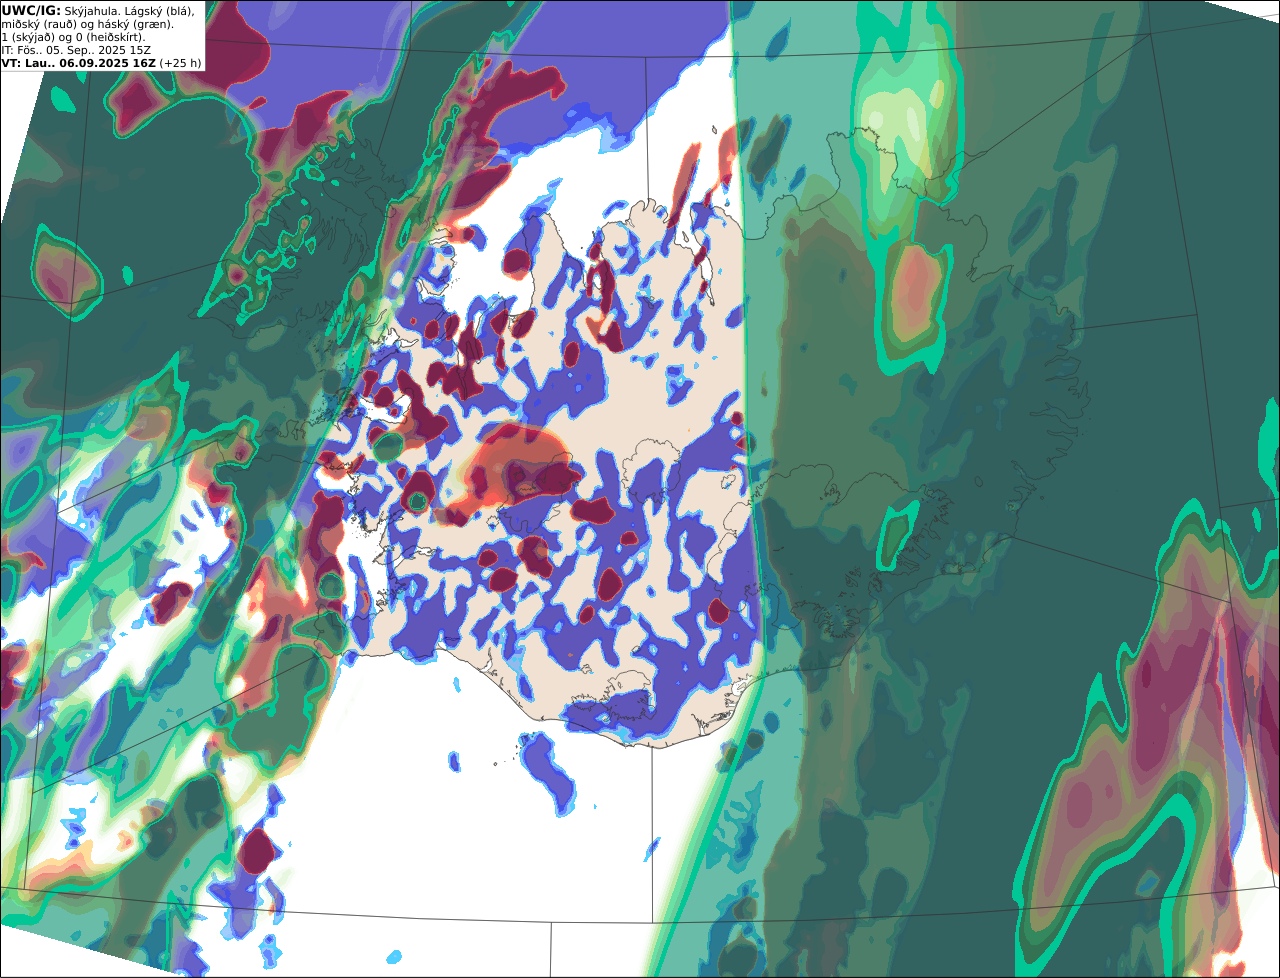The height and width of the screenshot is (978, 1280).
Task: Click the "háský (græn)." legend text
Action: click(135, 24)
